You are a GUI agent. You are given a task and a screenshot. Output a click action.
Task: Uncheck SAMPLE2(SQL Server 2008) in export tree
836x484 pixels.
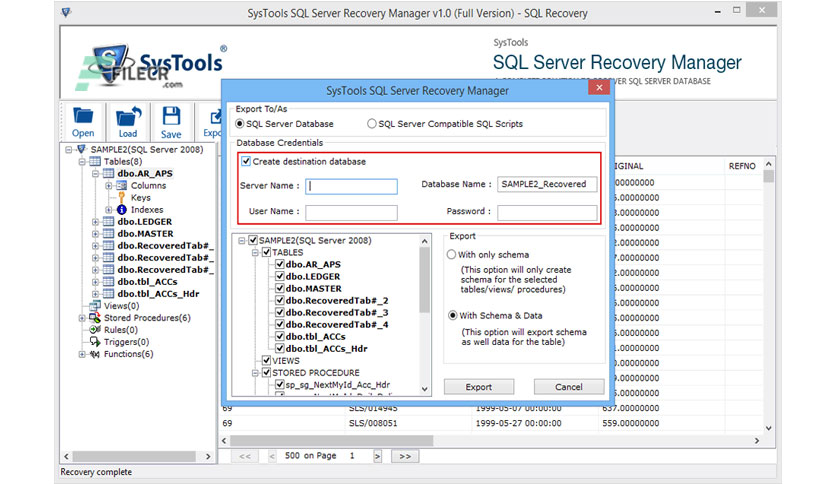pyautogui.click(x=253, y=240)
